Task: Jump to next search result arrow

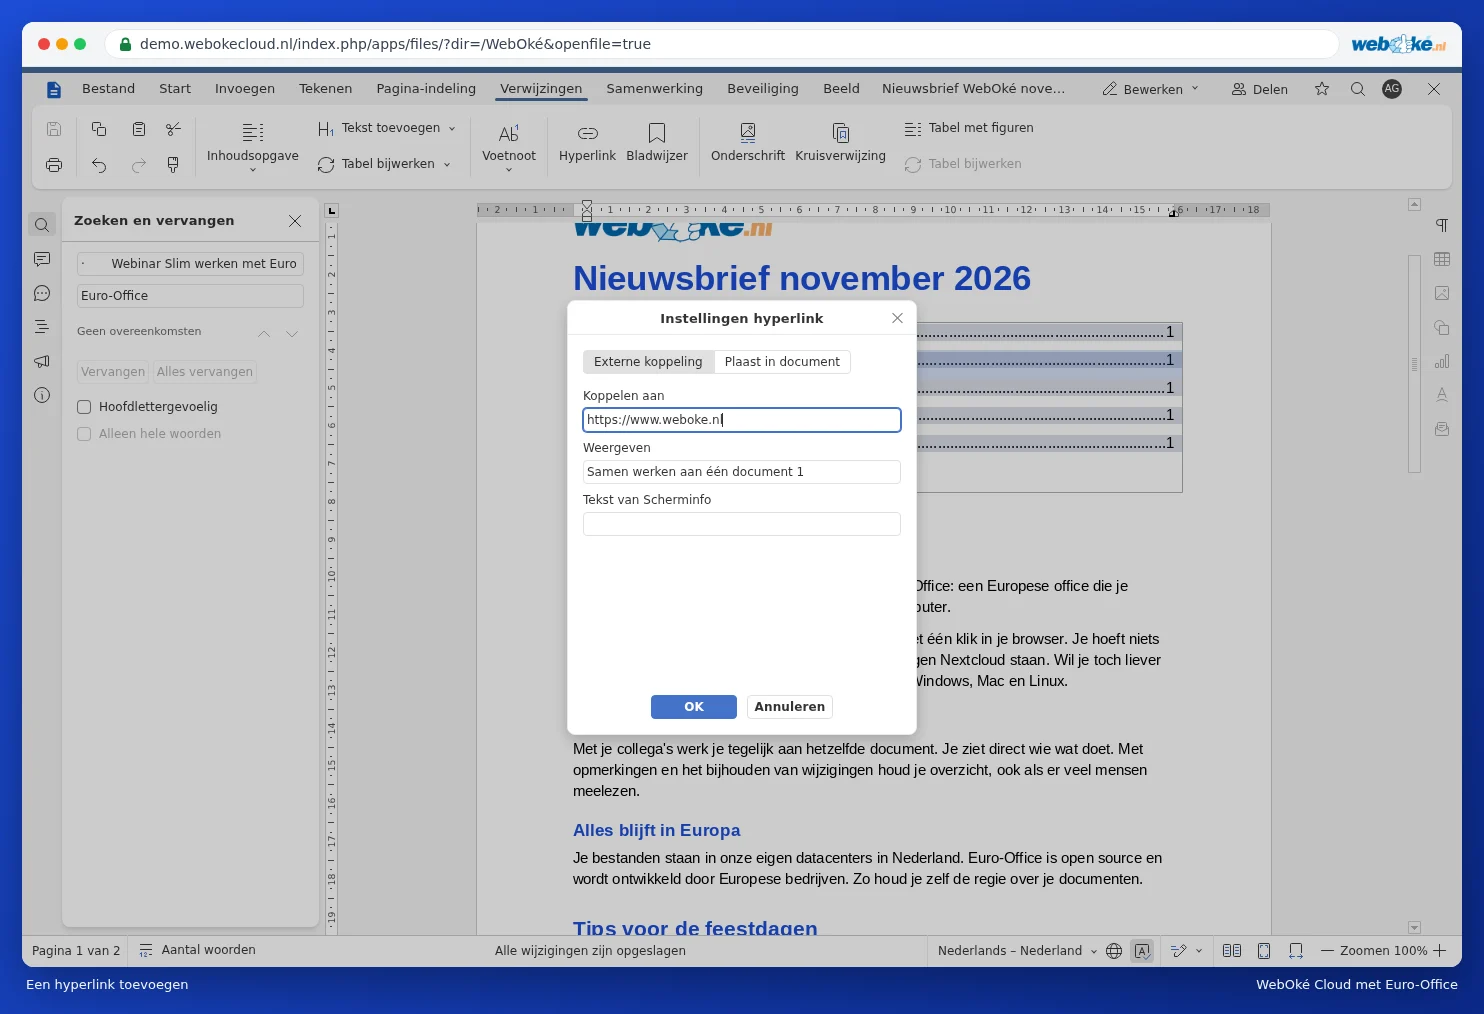Action: (x=292, y=334)
